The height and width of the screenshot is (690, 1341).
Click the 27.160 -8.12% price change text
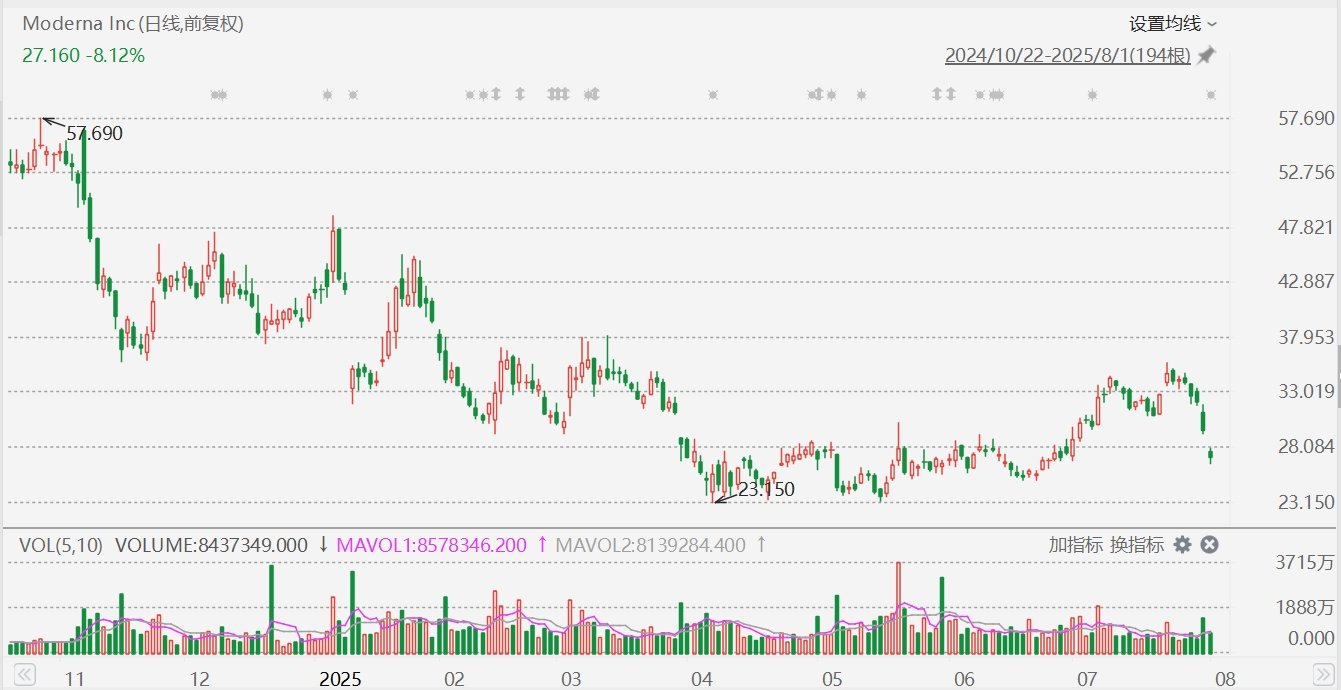83,55
